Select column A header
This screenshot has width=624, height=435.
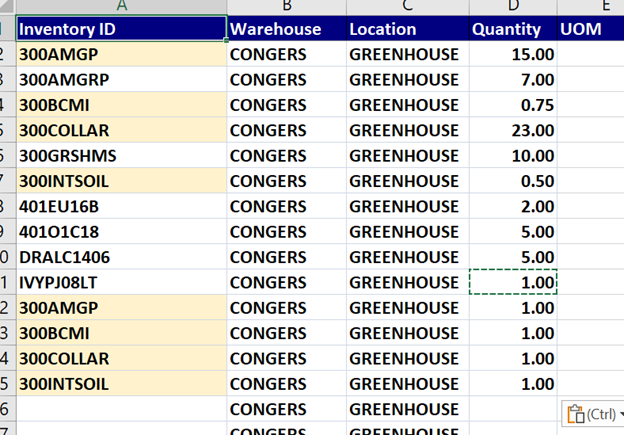click(x=122, y=6)
